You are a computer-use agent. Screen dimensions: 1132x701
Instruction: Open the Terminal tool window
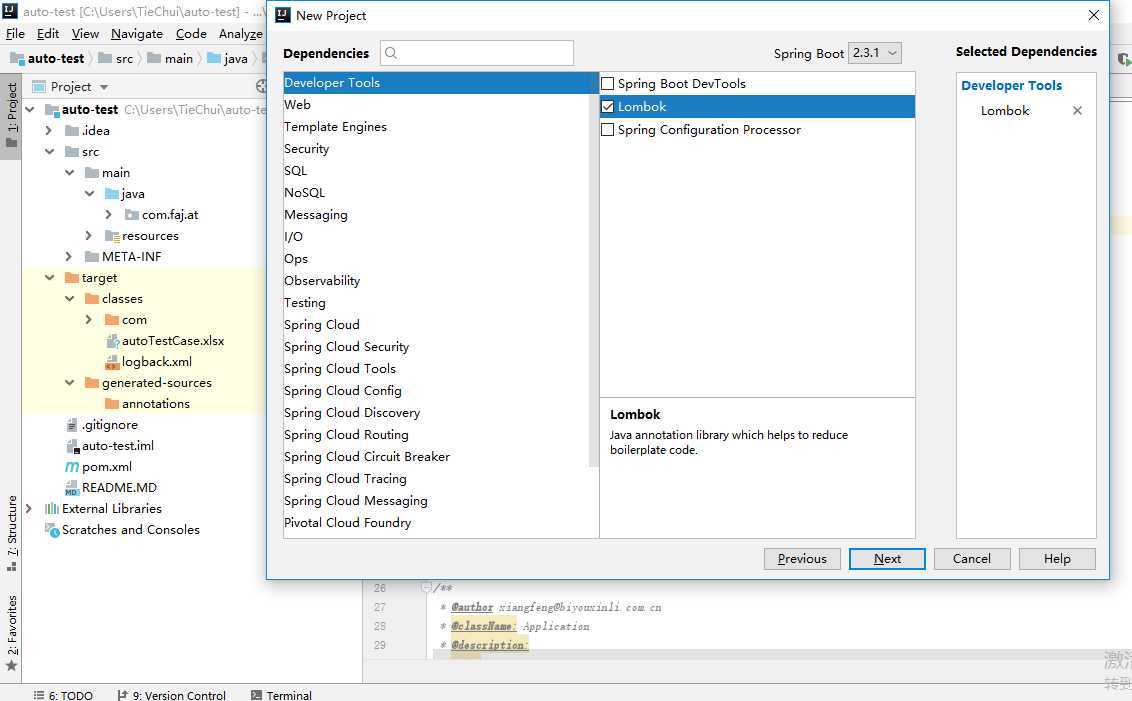pyautogui.click(x=282, y=695)
